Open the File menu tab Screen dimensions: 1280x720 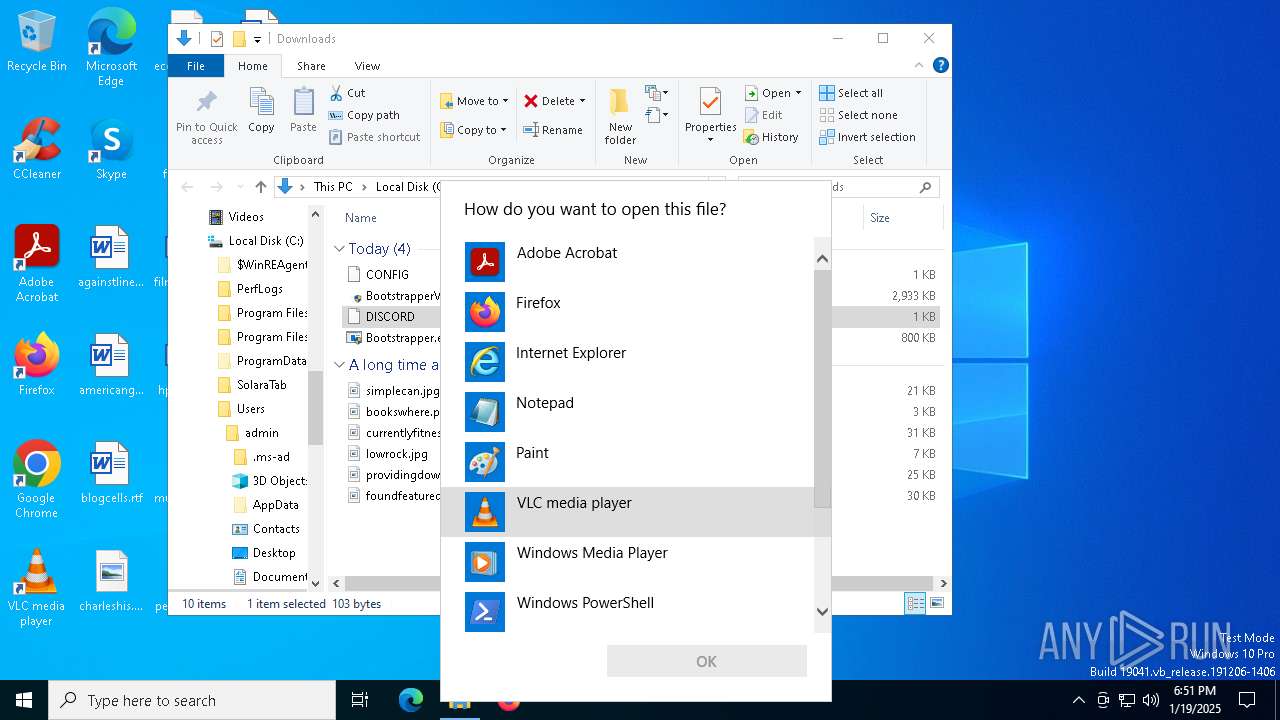click(196, 66)
